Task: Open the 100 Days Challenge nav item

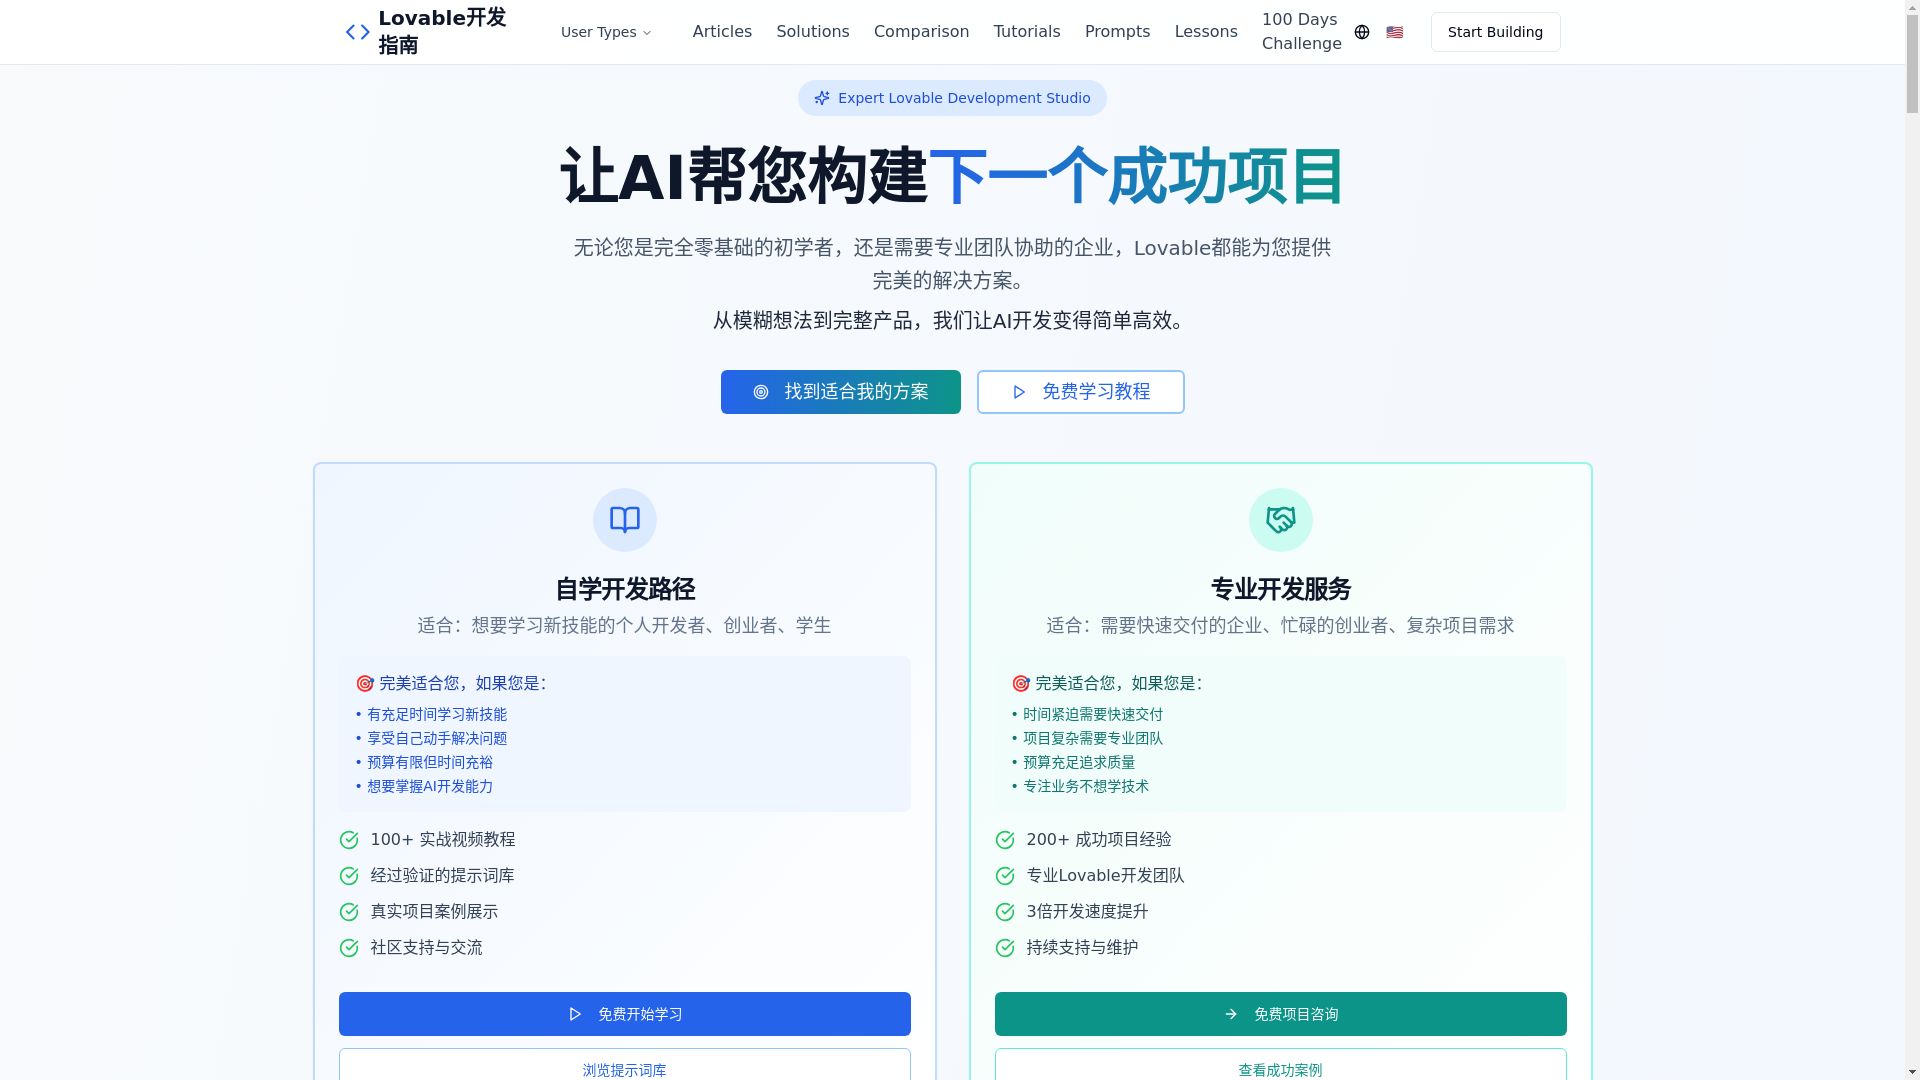Action: click(1301, 32)
